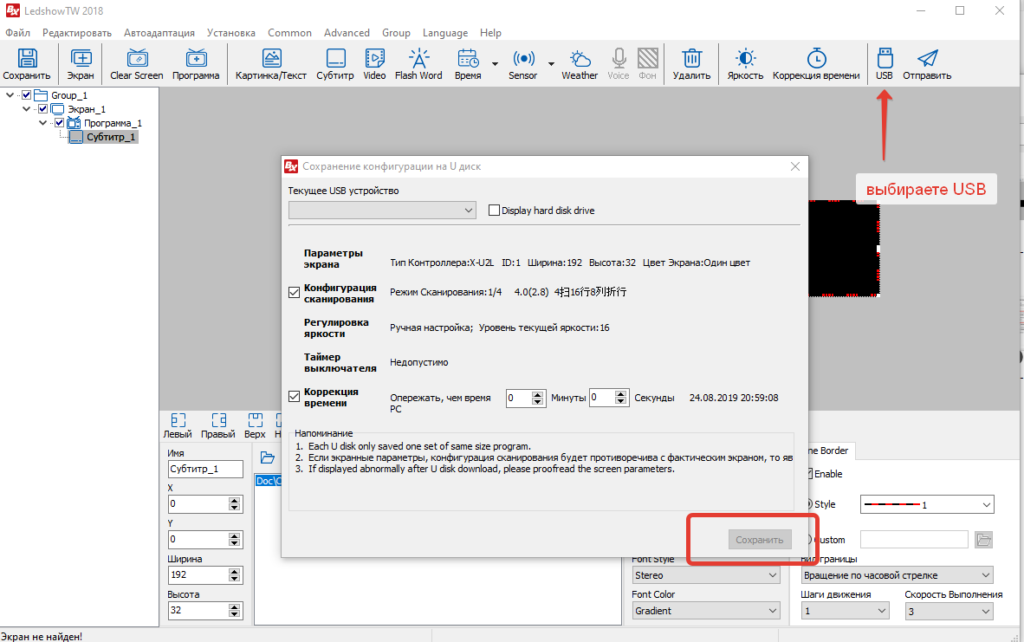Image resolution: width=1024 pixels, height=642 pixels.
Task: Open the Help menu
Action: click(490, 33)
